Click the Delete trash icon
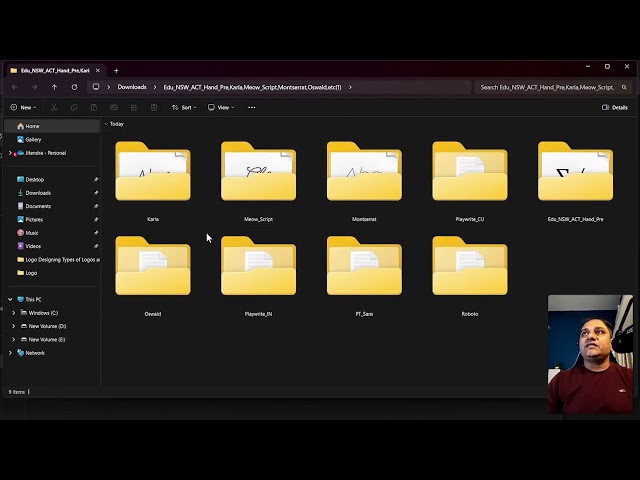This screenshot has height=480, width=640. coord(154,107)
